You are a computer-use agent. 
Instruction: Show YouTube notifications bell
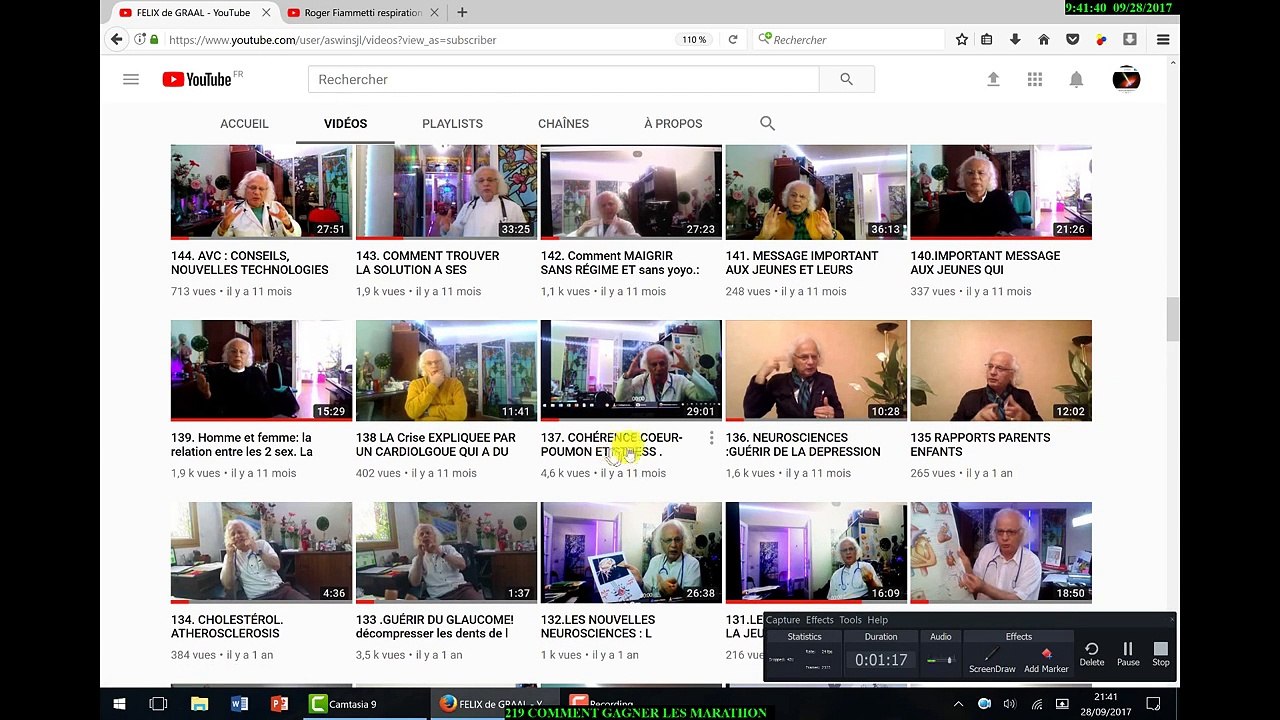(1076, 79)
